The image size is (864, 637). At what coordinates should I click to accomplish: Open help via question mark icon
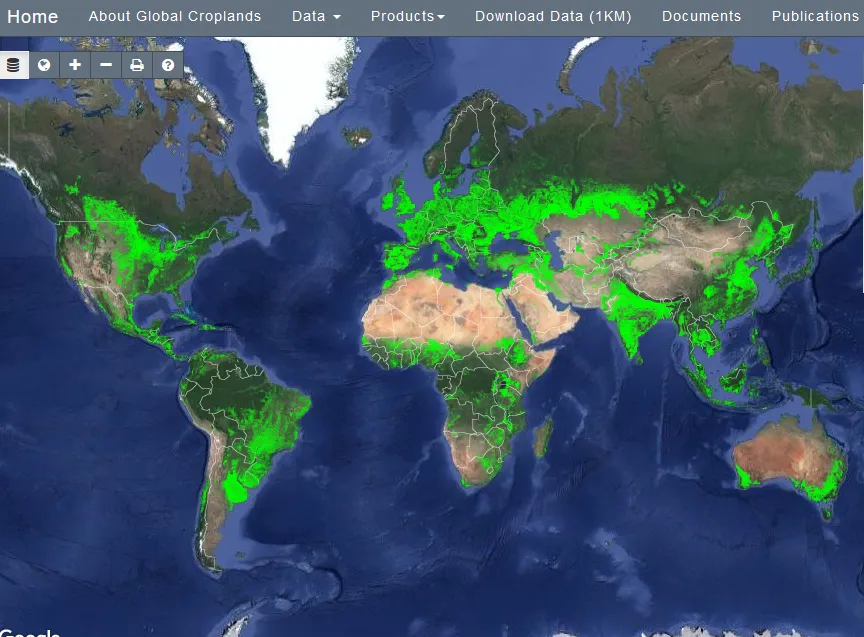(x=168, y=65)
